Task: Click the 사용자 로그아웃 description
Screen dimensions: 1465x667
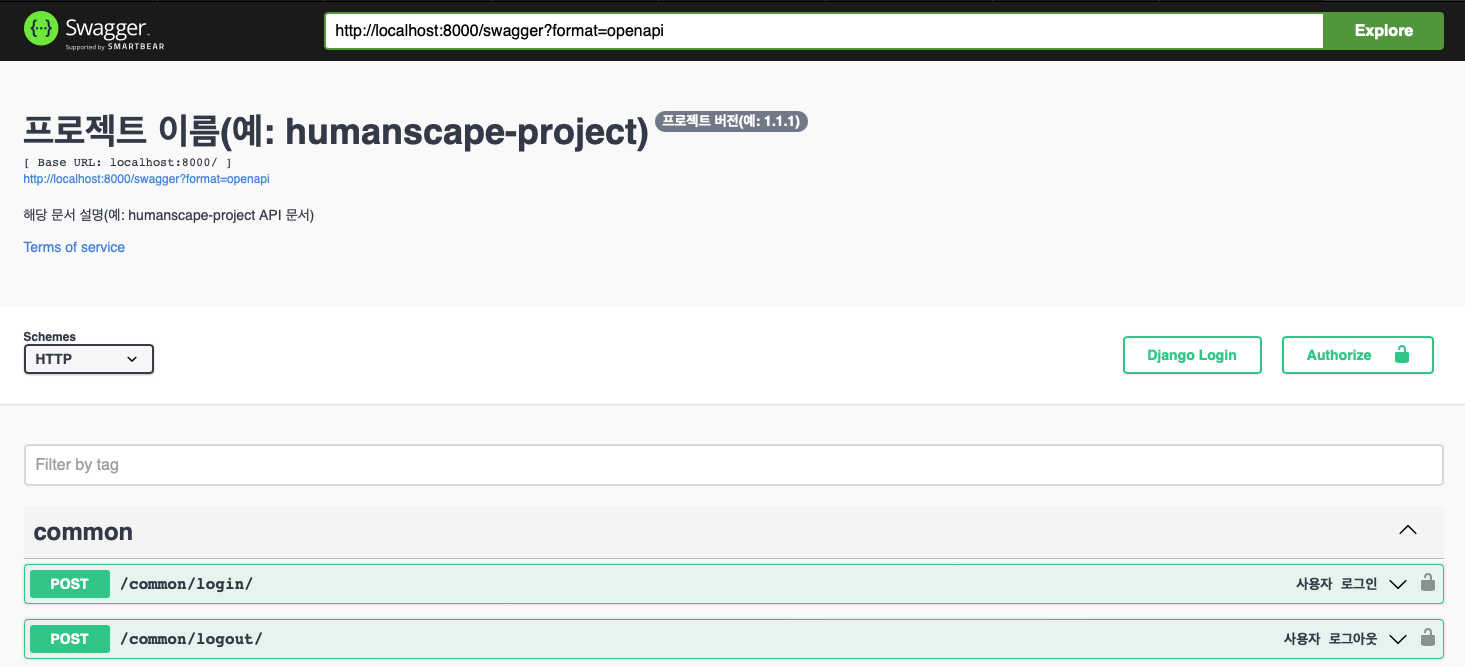Action: coord(1331,639)
